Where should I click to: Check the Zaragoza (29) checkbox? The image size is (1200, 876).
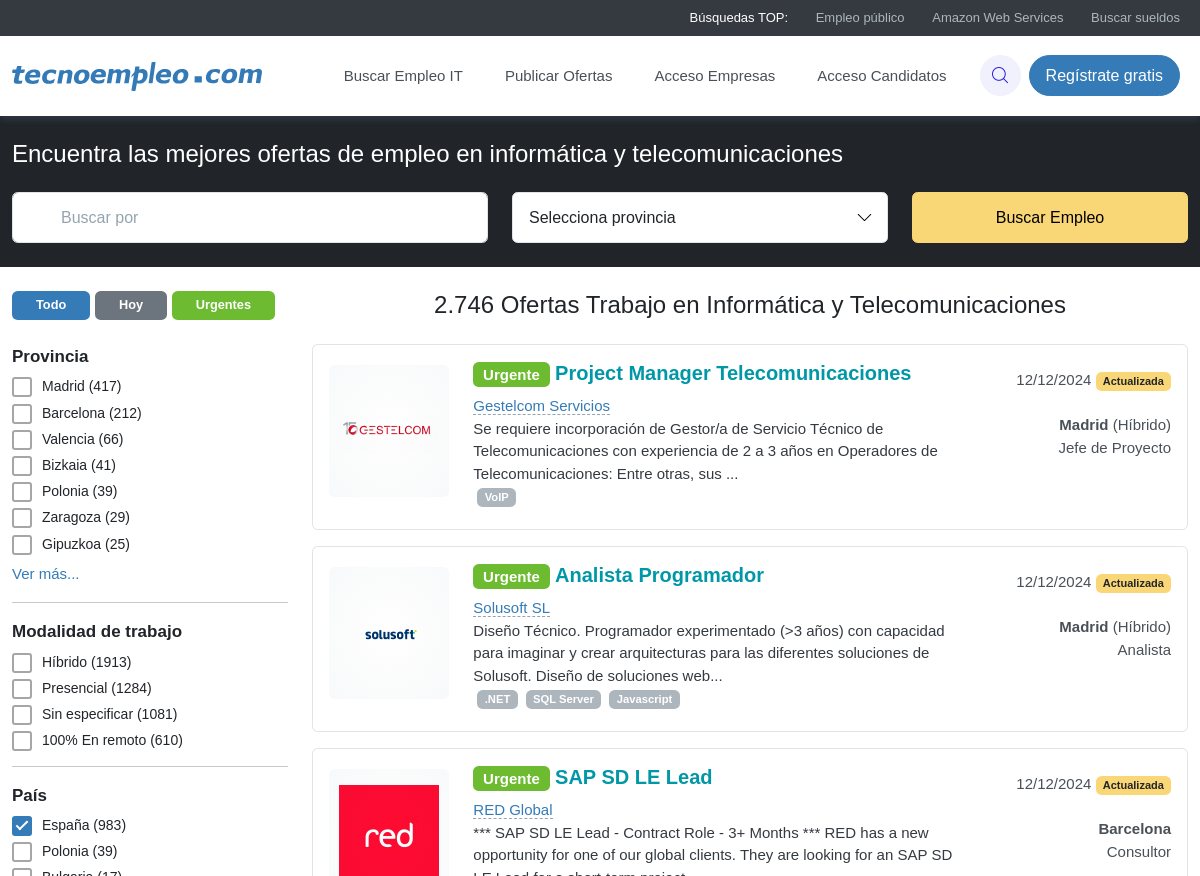click(22, 518)
